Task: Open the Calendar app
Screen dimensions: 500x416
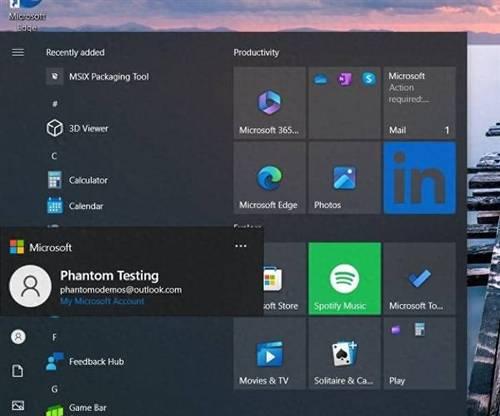Action: pyautogui.click(x=75, y=206)
